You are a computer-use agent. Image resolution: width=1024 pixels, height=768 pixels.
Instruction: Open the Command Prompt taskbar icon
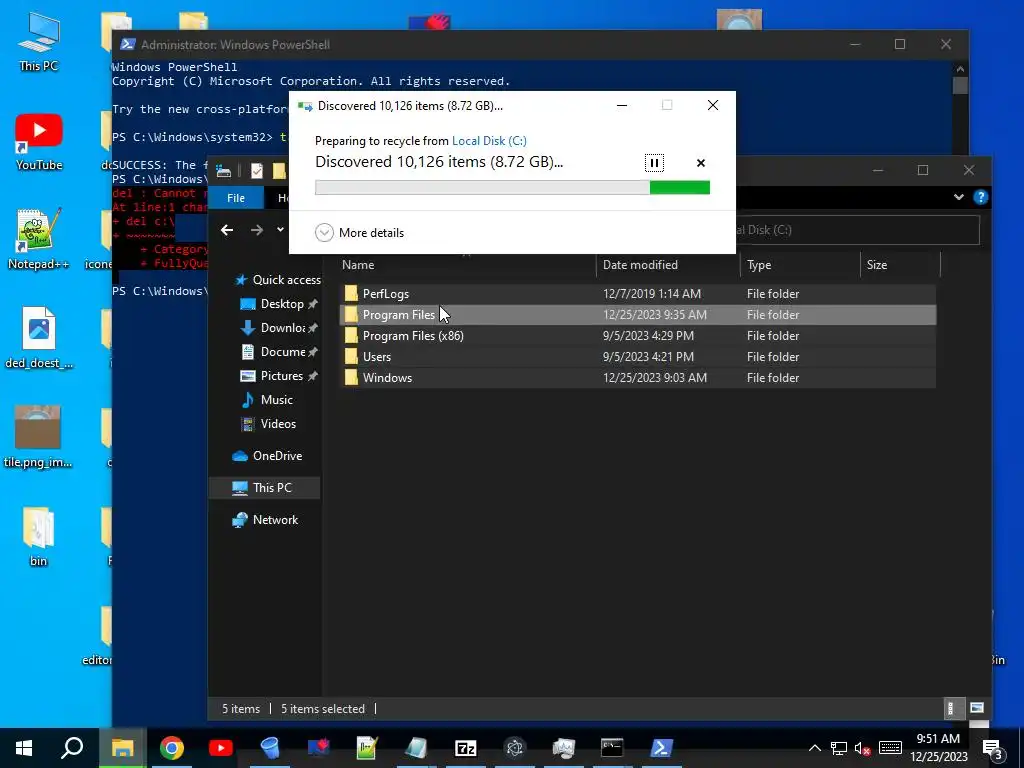pyautogui.click(x=612, y=748)
